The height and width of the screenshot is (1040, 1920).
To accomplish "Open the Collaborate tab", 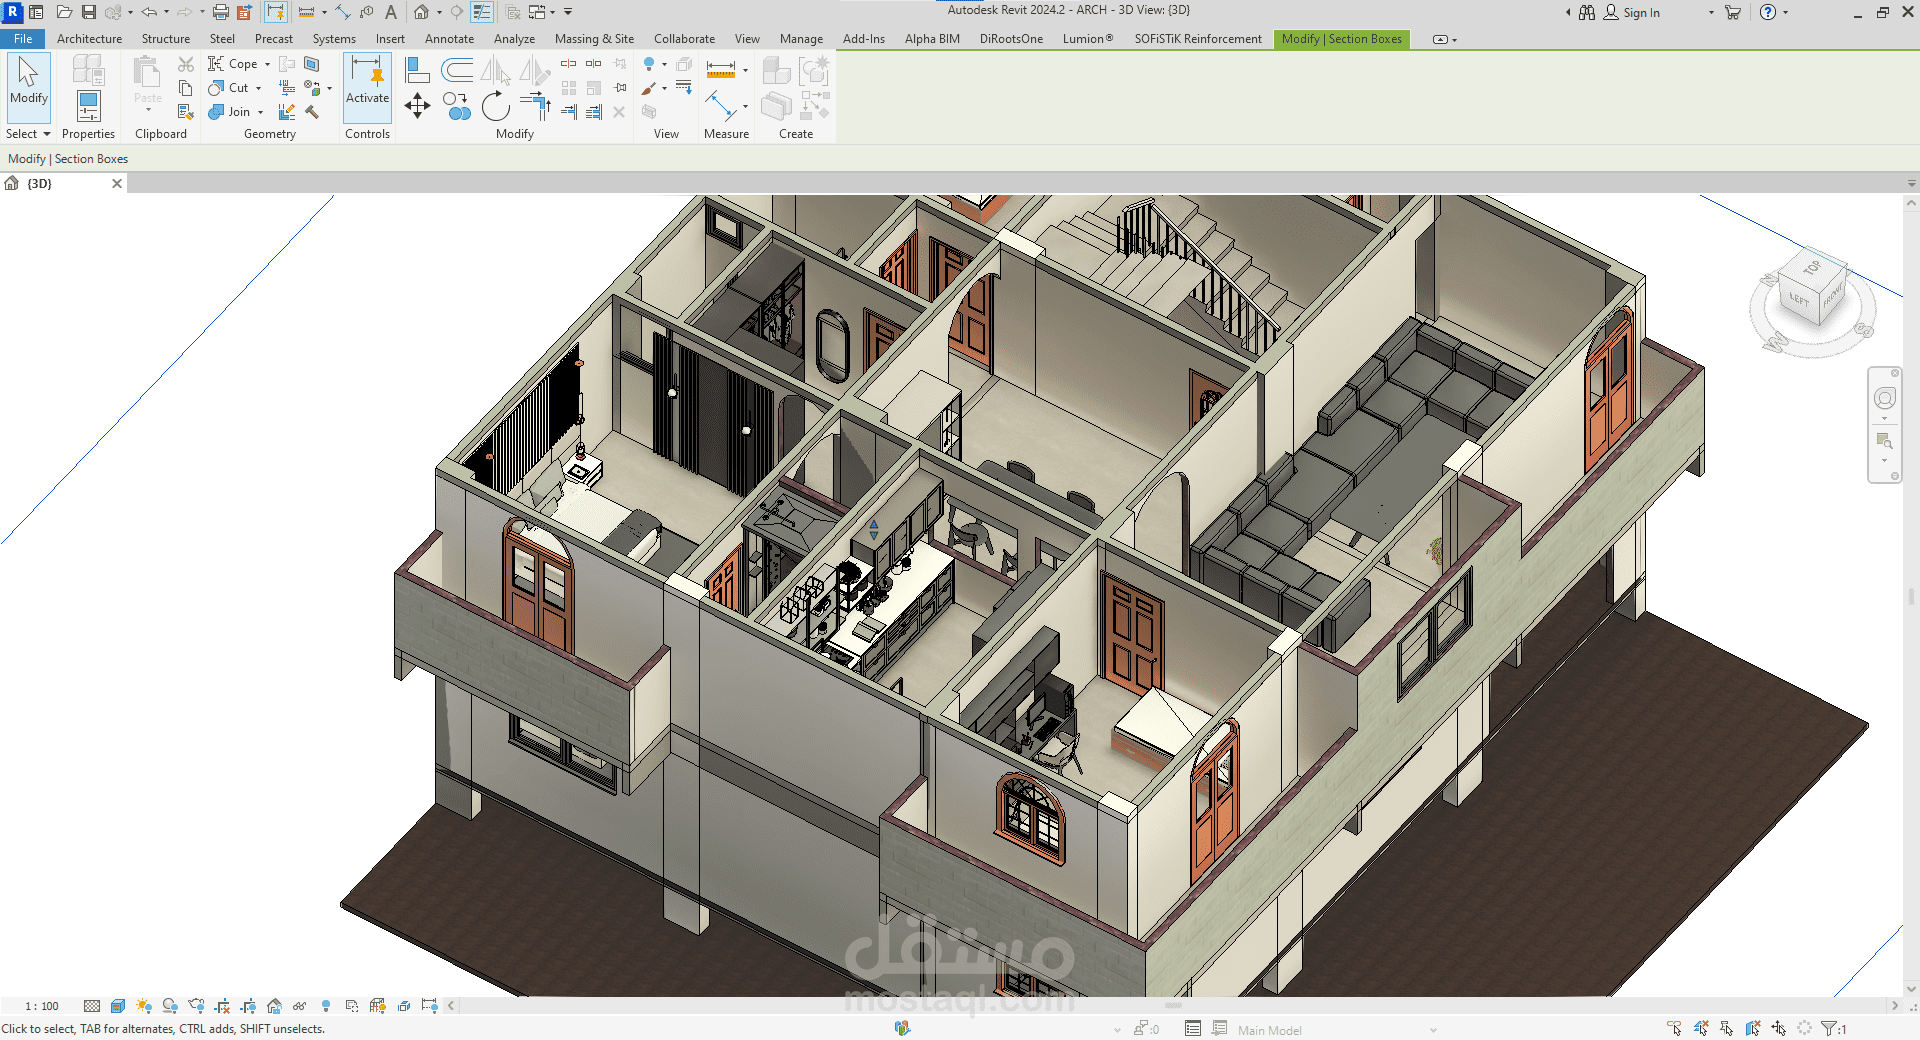I will [684, 39].
